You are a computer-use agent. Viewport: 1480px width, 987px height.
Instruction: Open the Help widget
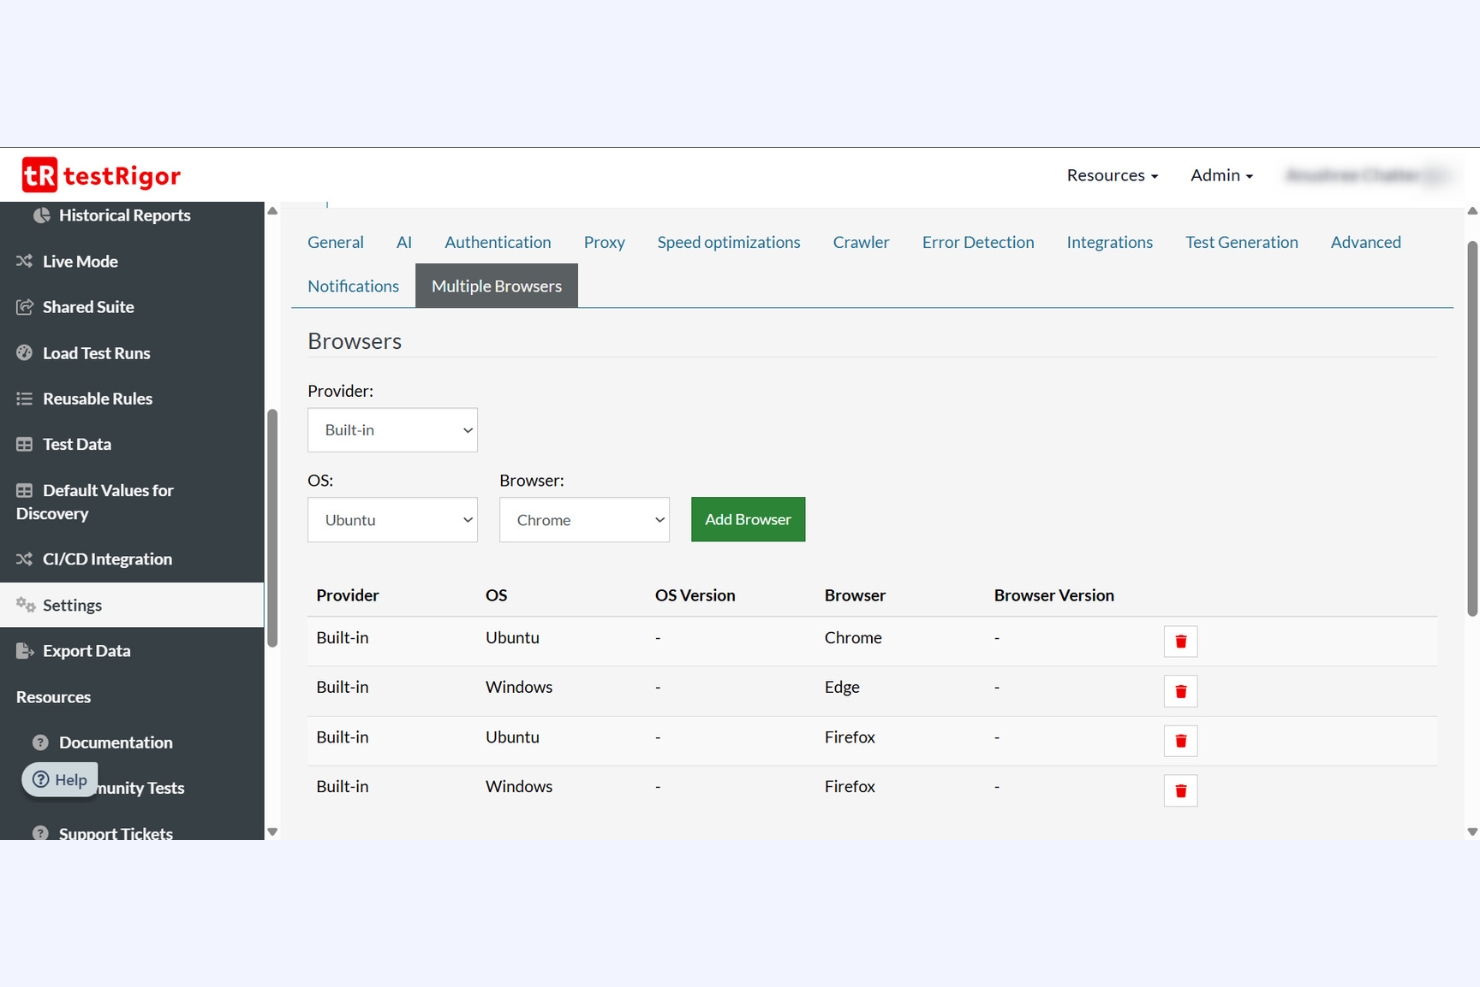(x=59, y=779)
